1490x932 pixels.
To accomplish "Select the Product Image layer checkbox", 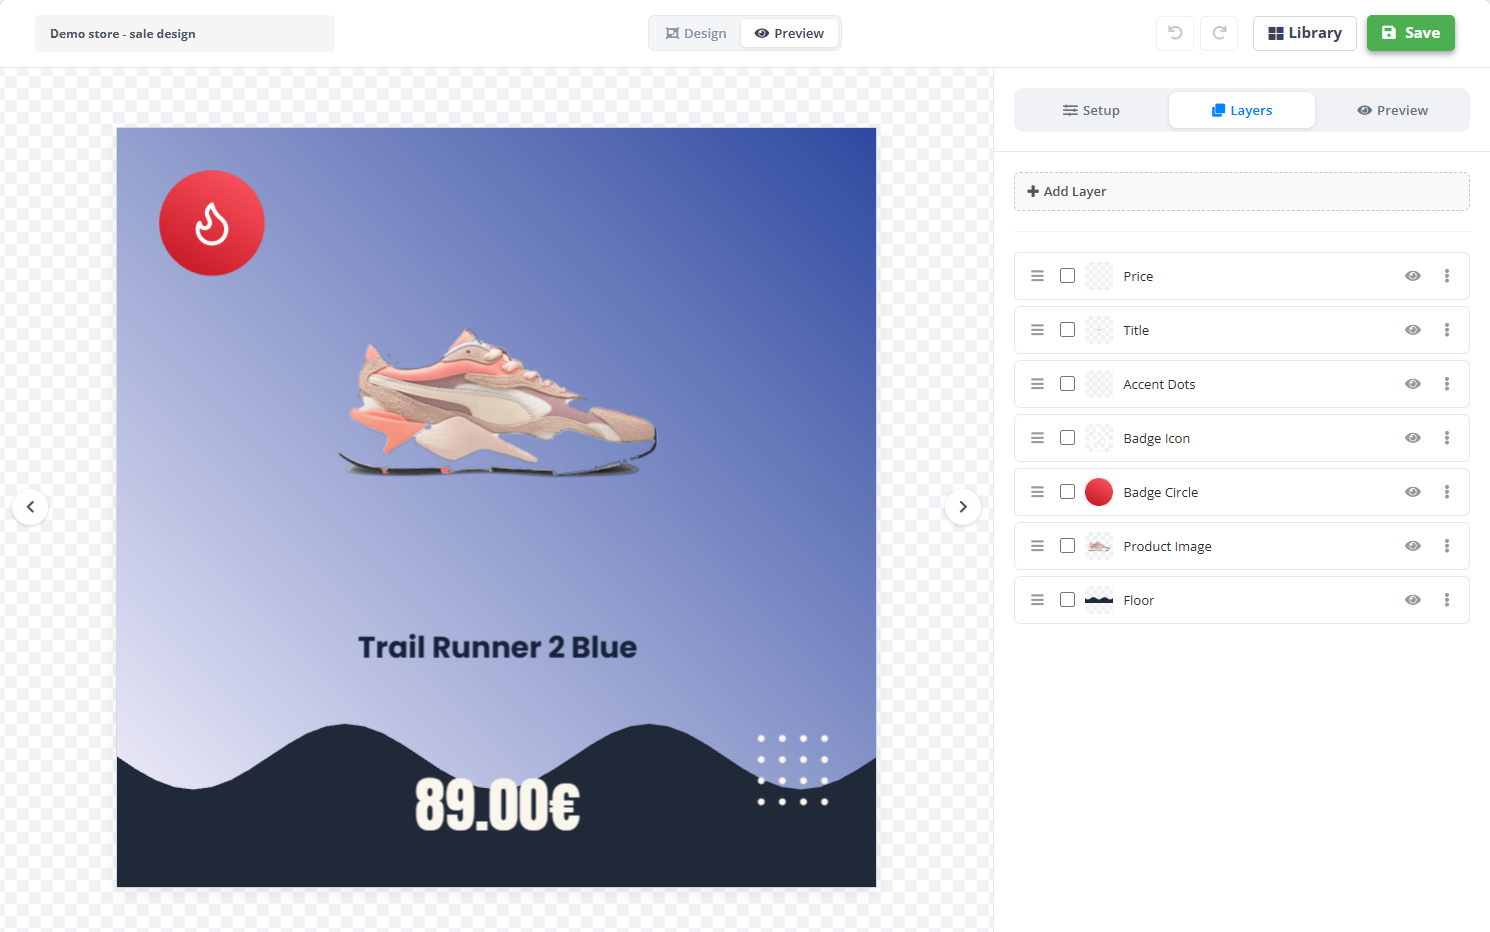I will [1068, 546].
